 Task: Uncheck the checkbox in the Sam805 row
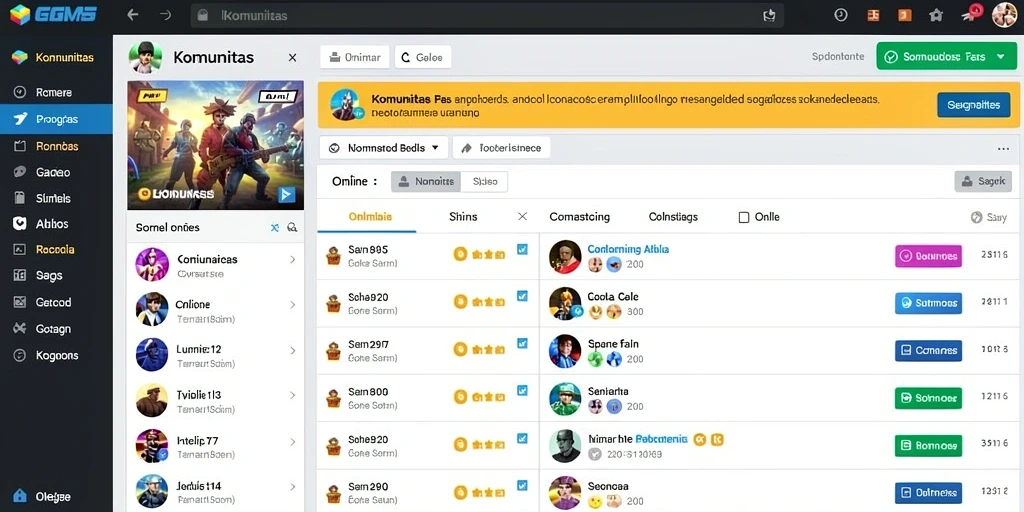[x=522, y=249]
